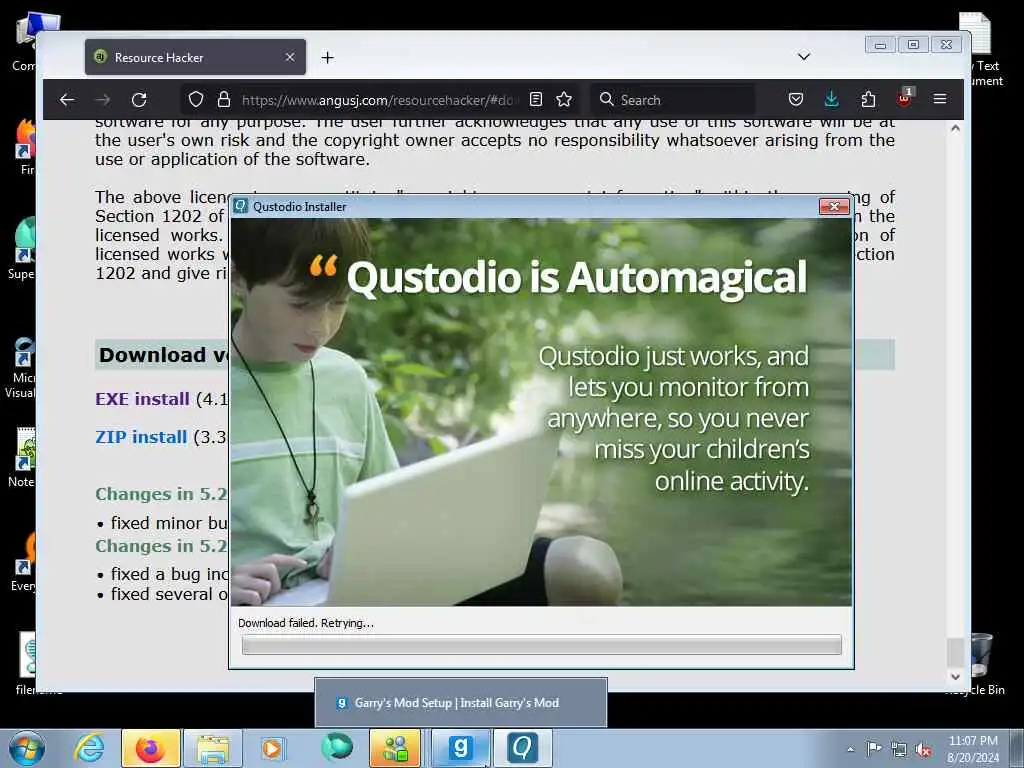This screenshot has width=1024, height=768.
Task: Open Windows Explorer from taskbar
Action: point(213,748)
